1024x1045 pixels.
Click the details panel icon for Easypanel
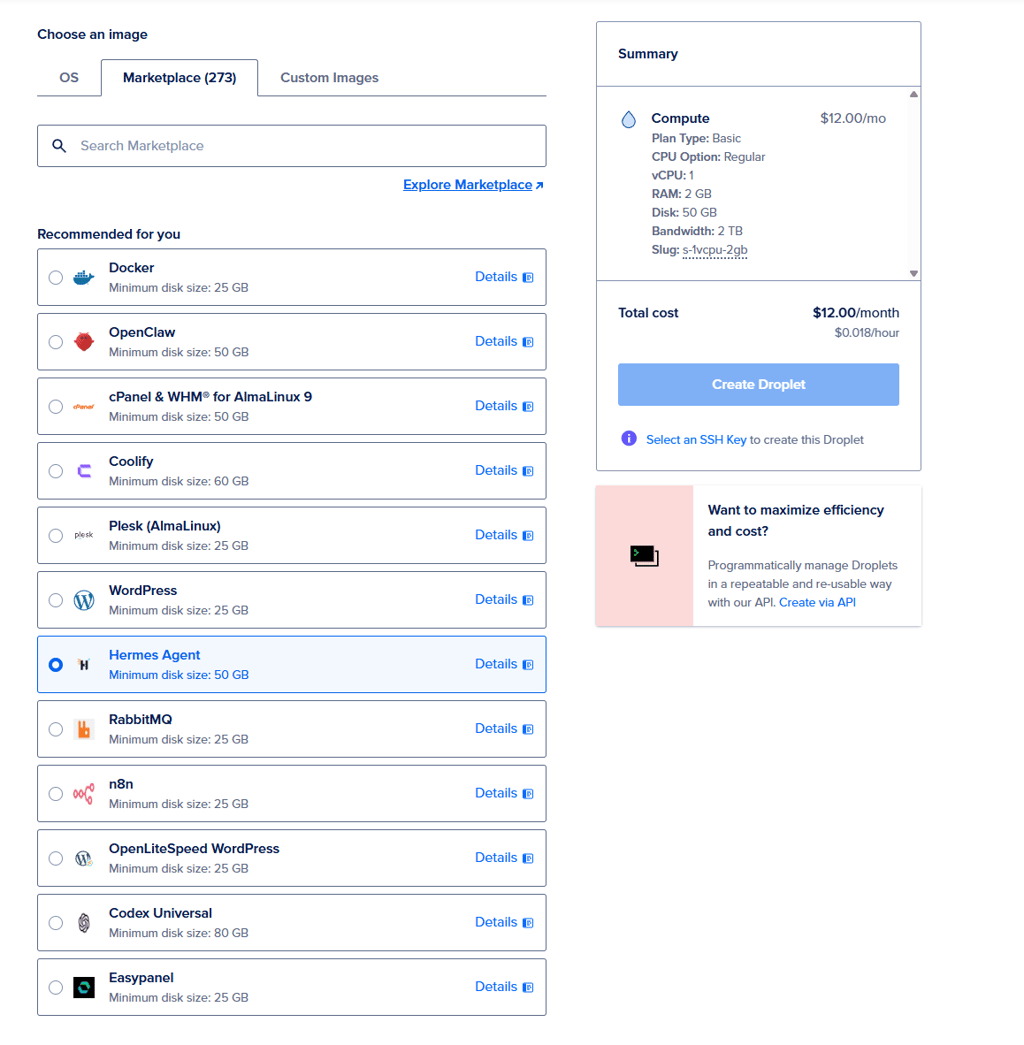[528, 987]
